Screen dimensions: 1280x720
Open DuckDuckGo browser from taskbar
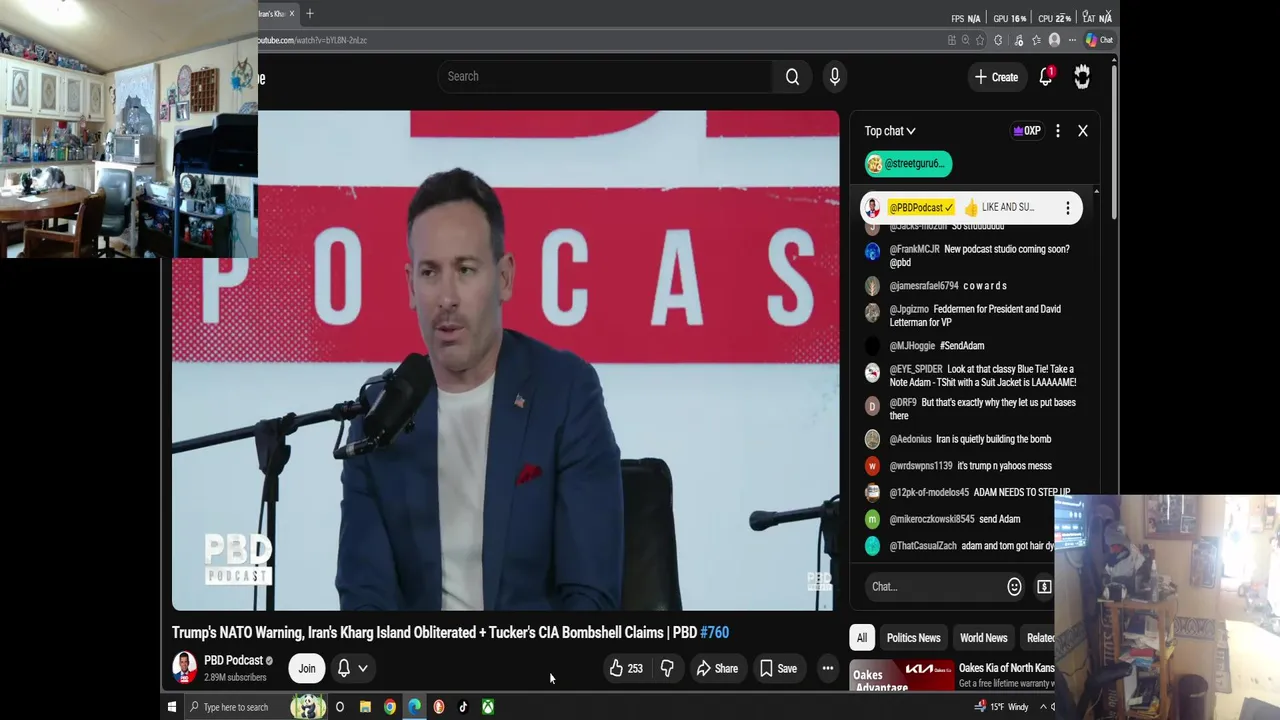point(438,707)
